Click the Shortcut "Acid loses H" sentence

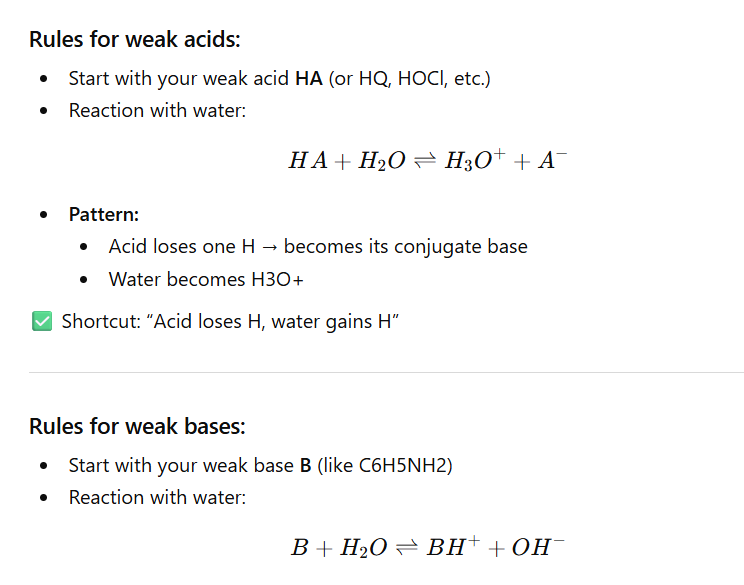230,322
